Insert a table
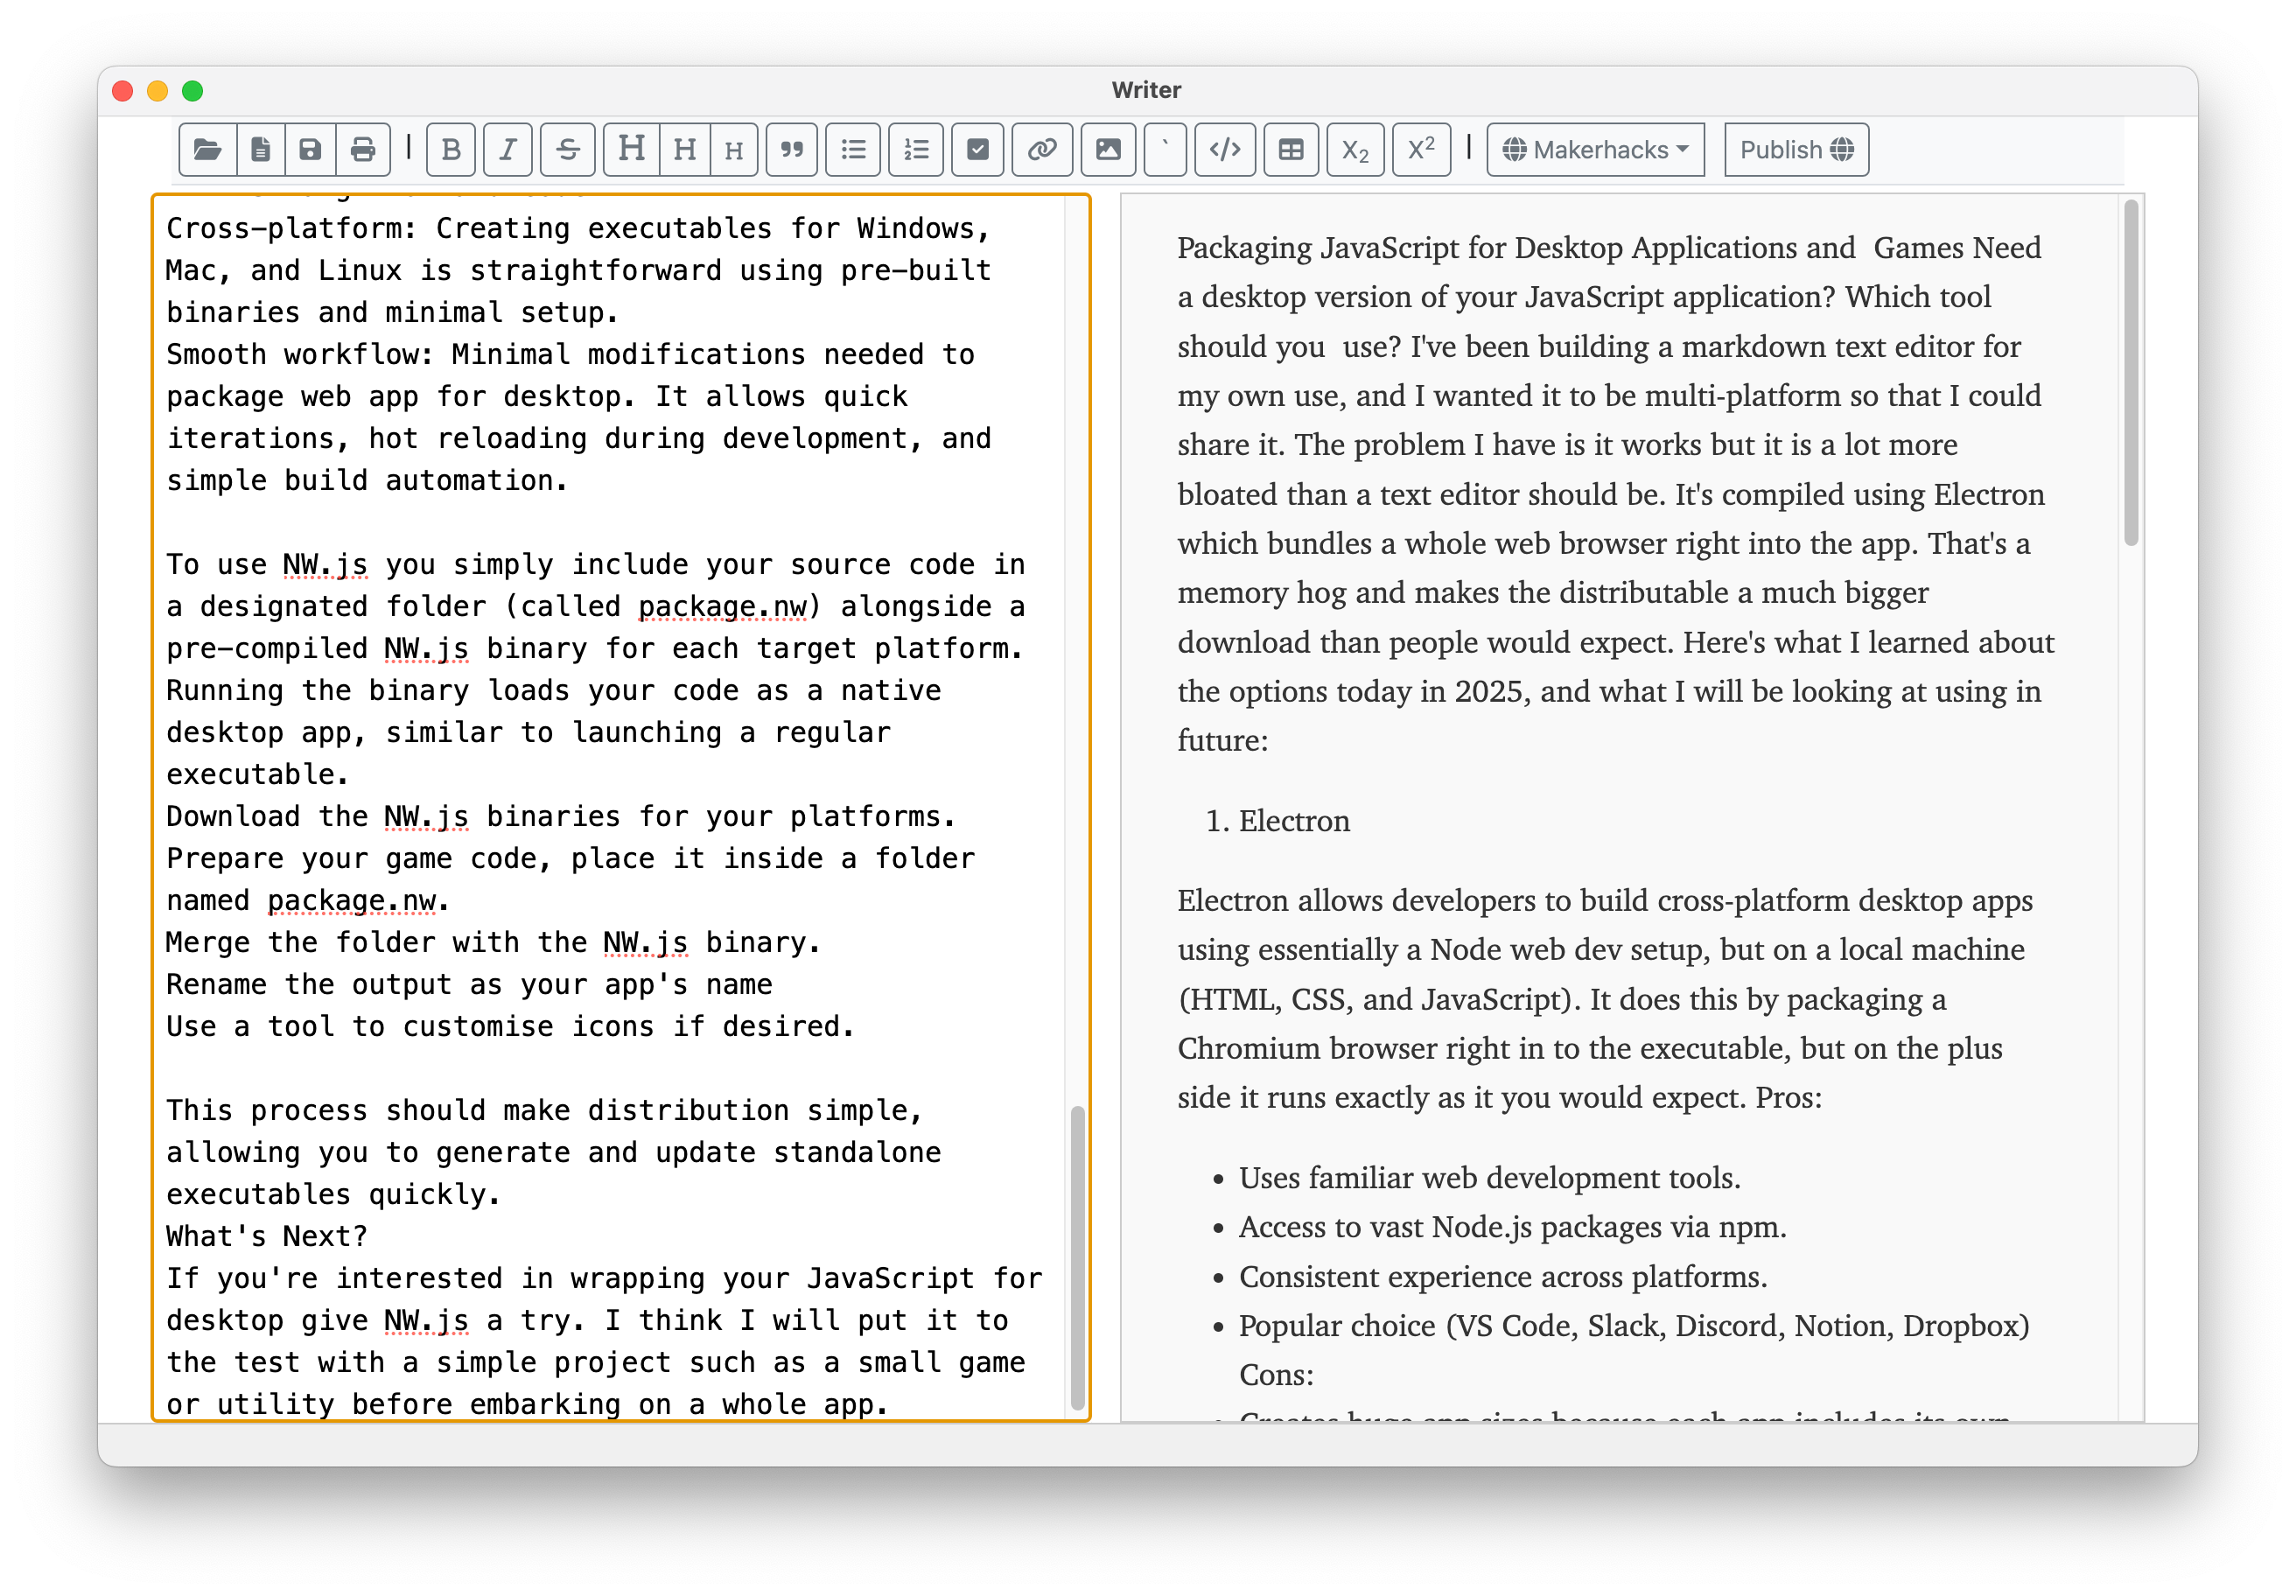 pos(1291,150)
